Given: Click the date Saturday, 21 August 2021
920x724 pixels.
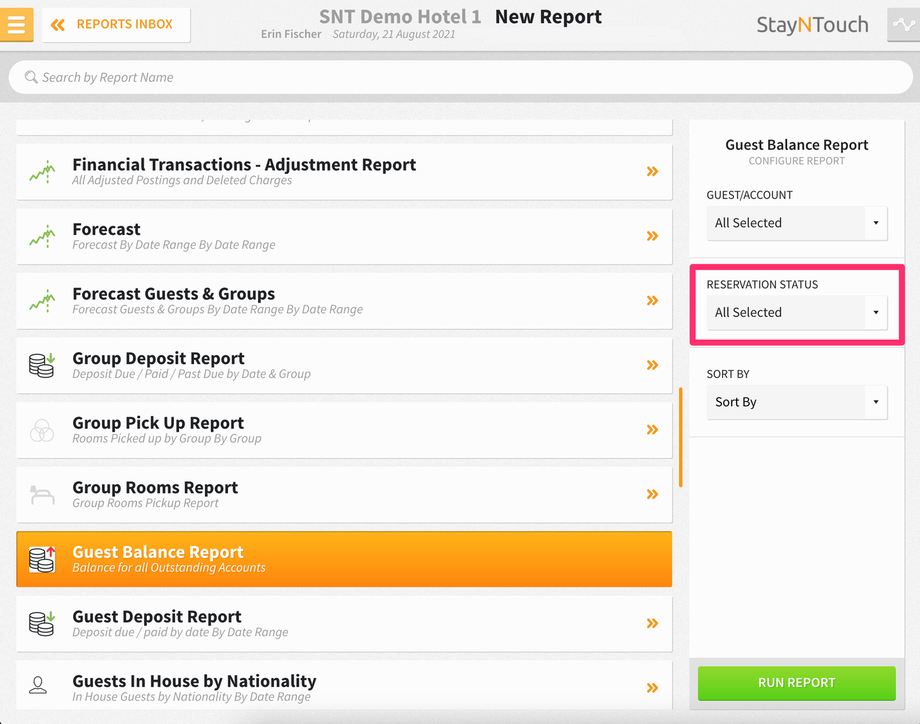Looking at the screenshot, I should click(x=394, y=34).
